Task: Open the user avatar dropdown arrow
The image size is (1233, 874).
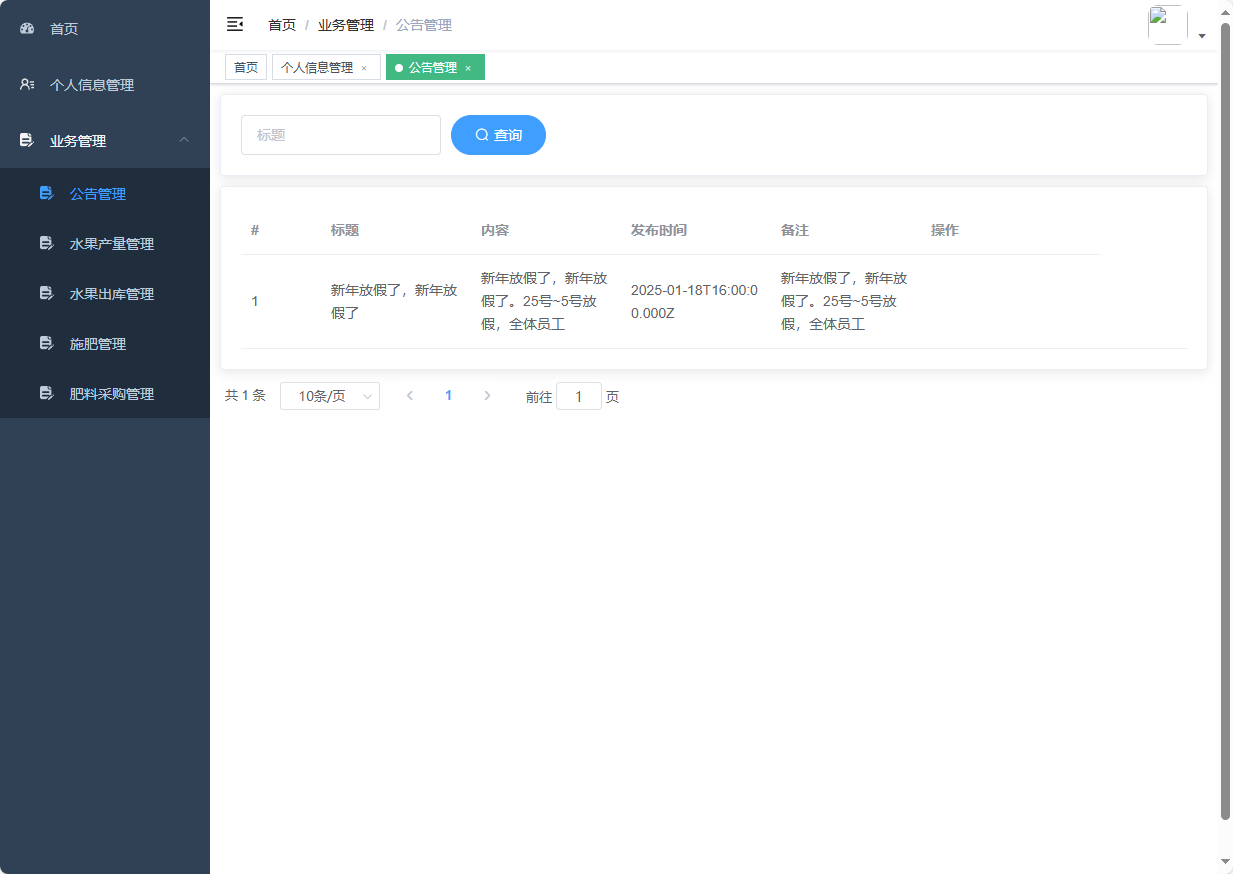Action: pos(1202,34)
